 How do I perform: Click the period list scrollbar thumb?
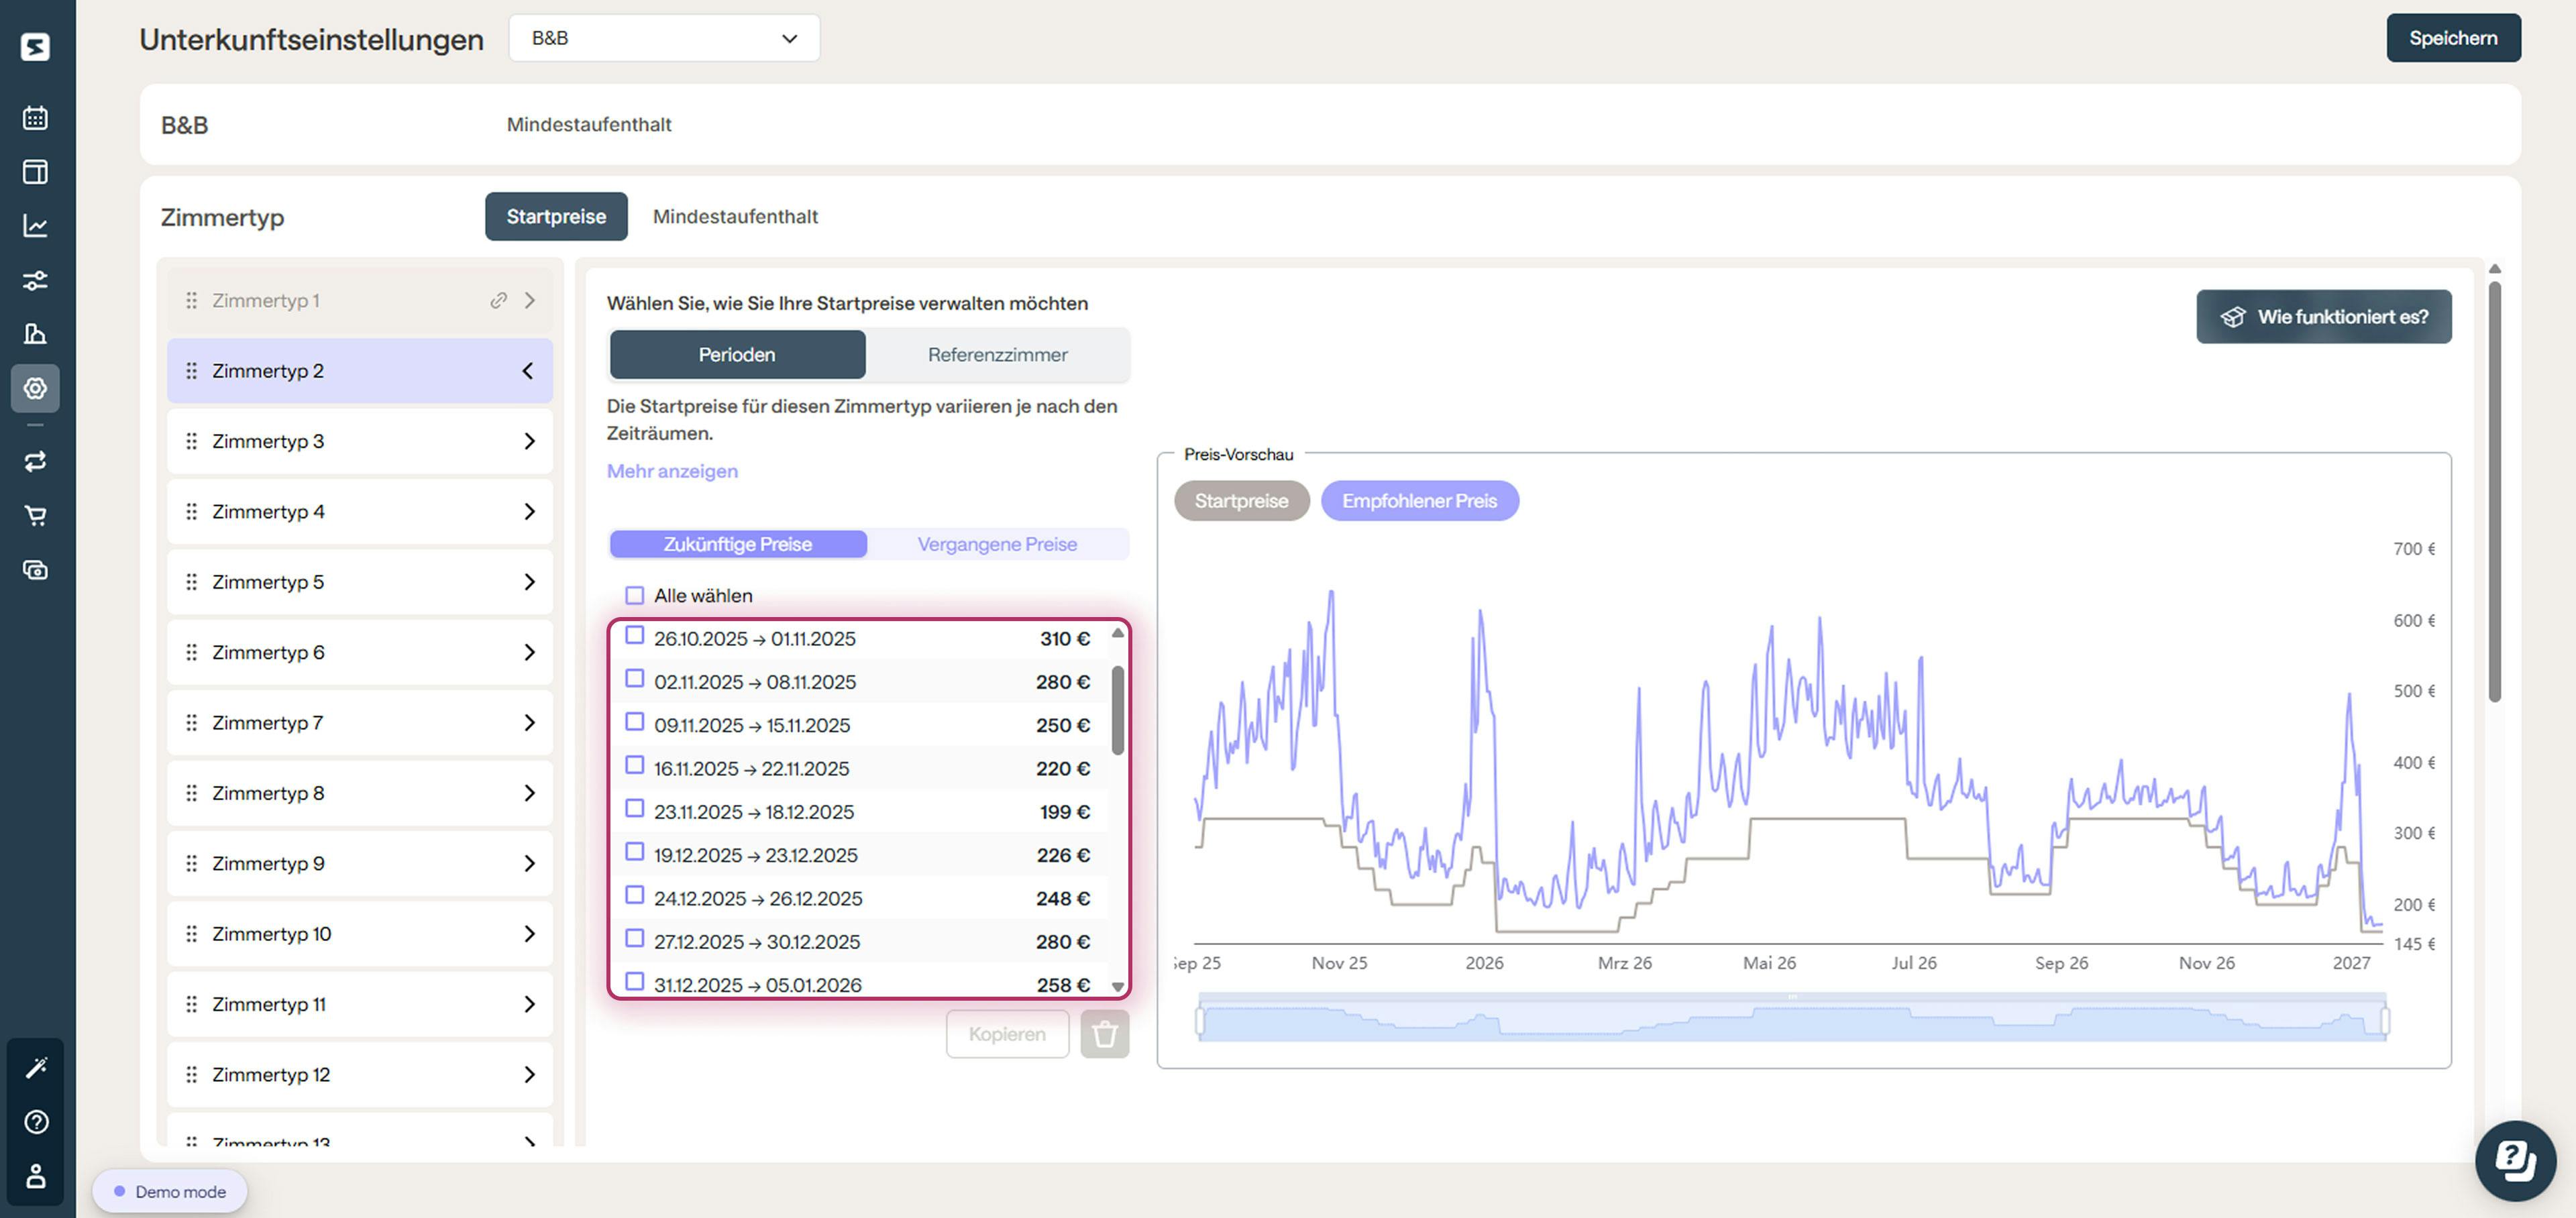tap(1118, 710)
